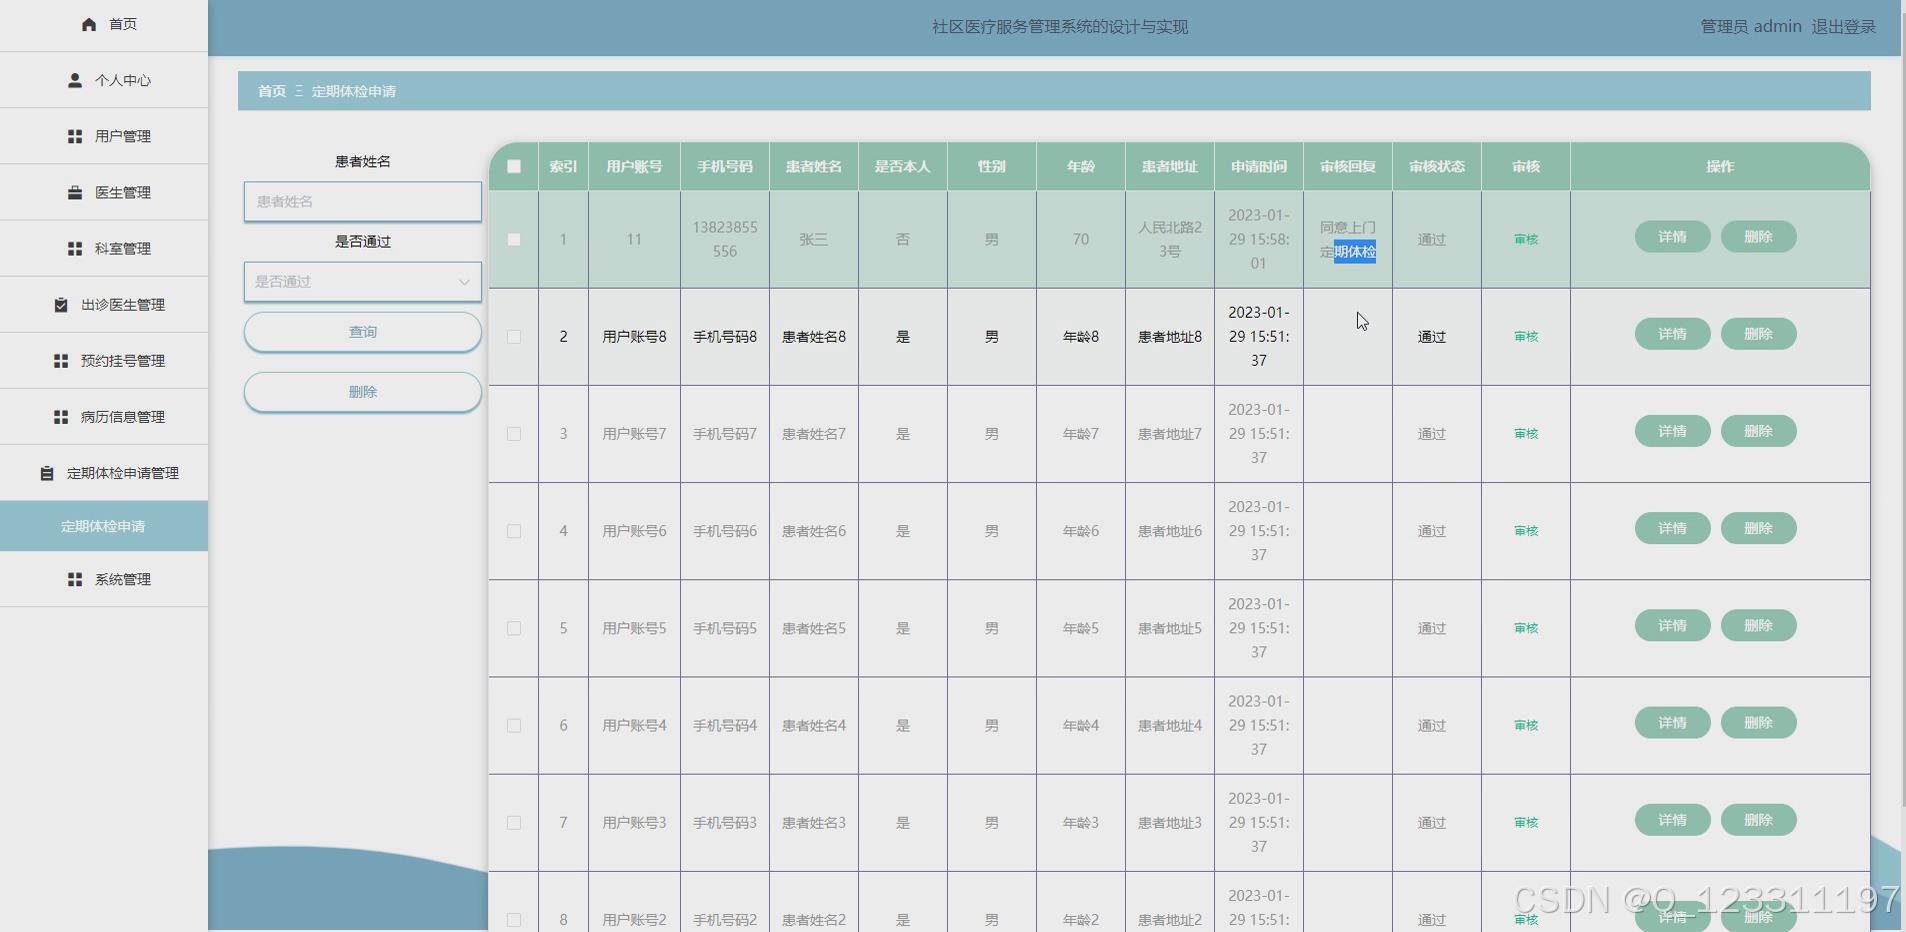Expand 预约挂号管理 menu text
Image resolution: width=1906 pixels, height=932 pixels.
123,360
